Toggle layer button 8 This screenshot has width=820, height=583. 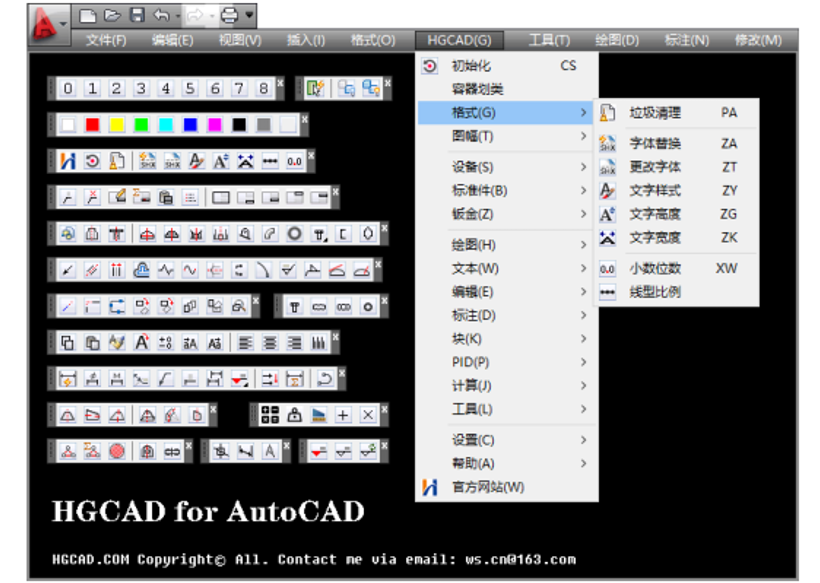click(261, 87)
